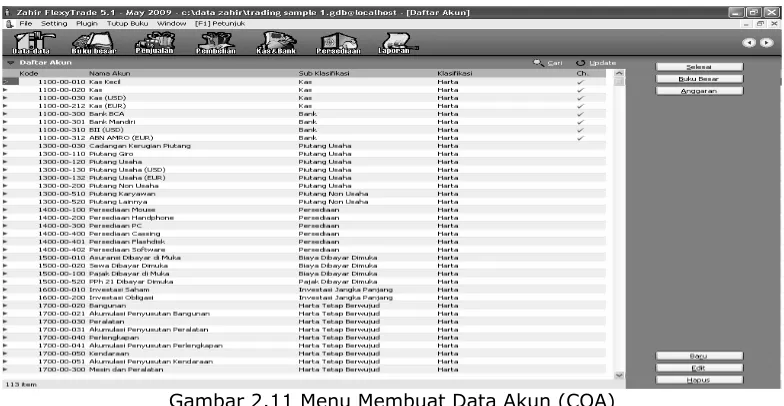
Task: Select the Akumulasi Penyusutan Kendaraan row
Action: pyautogui.click(x=304, y=362)
